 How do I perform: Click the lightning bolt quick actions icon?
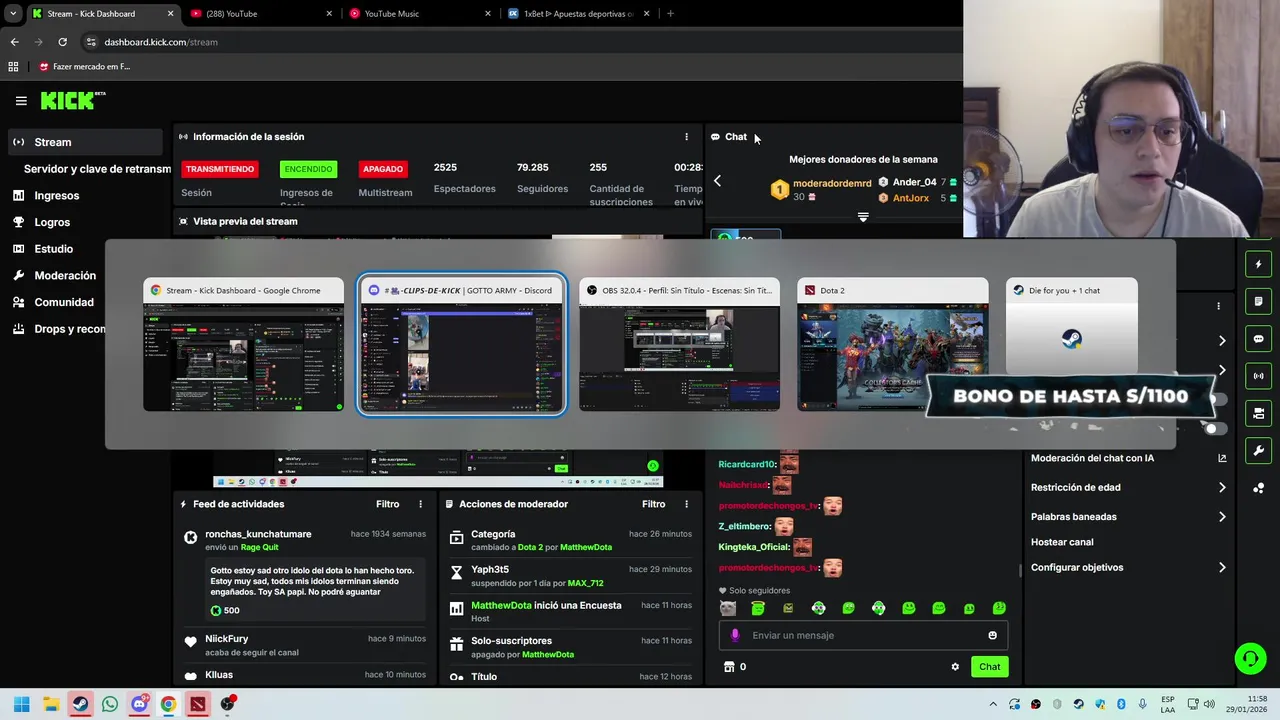[1258, 265]
